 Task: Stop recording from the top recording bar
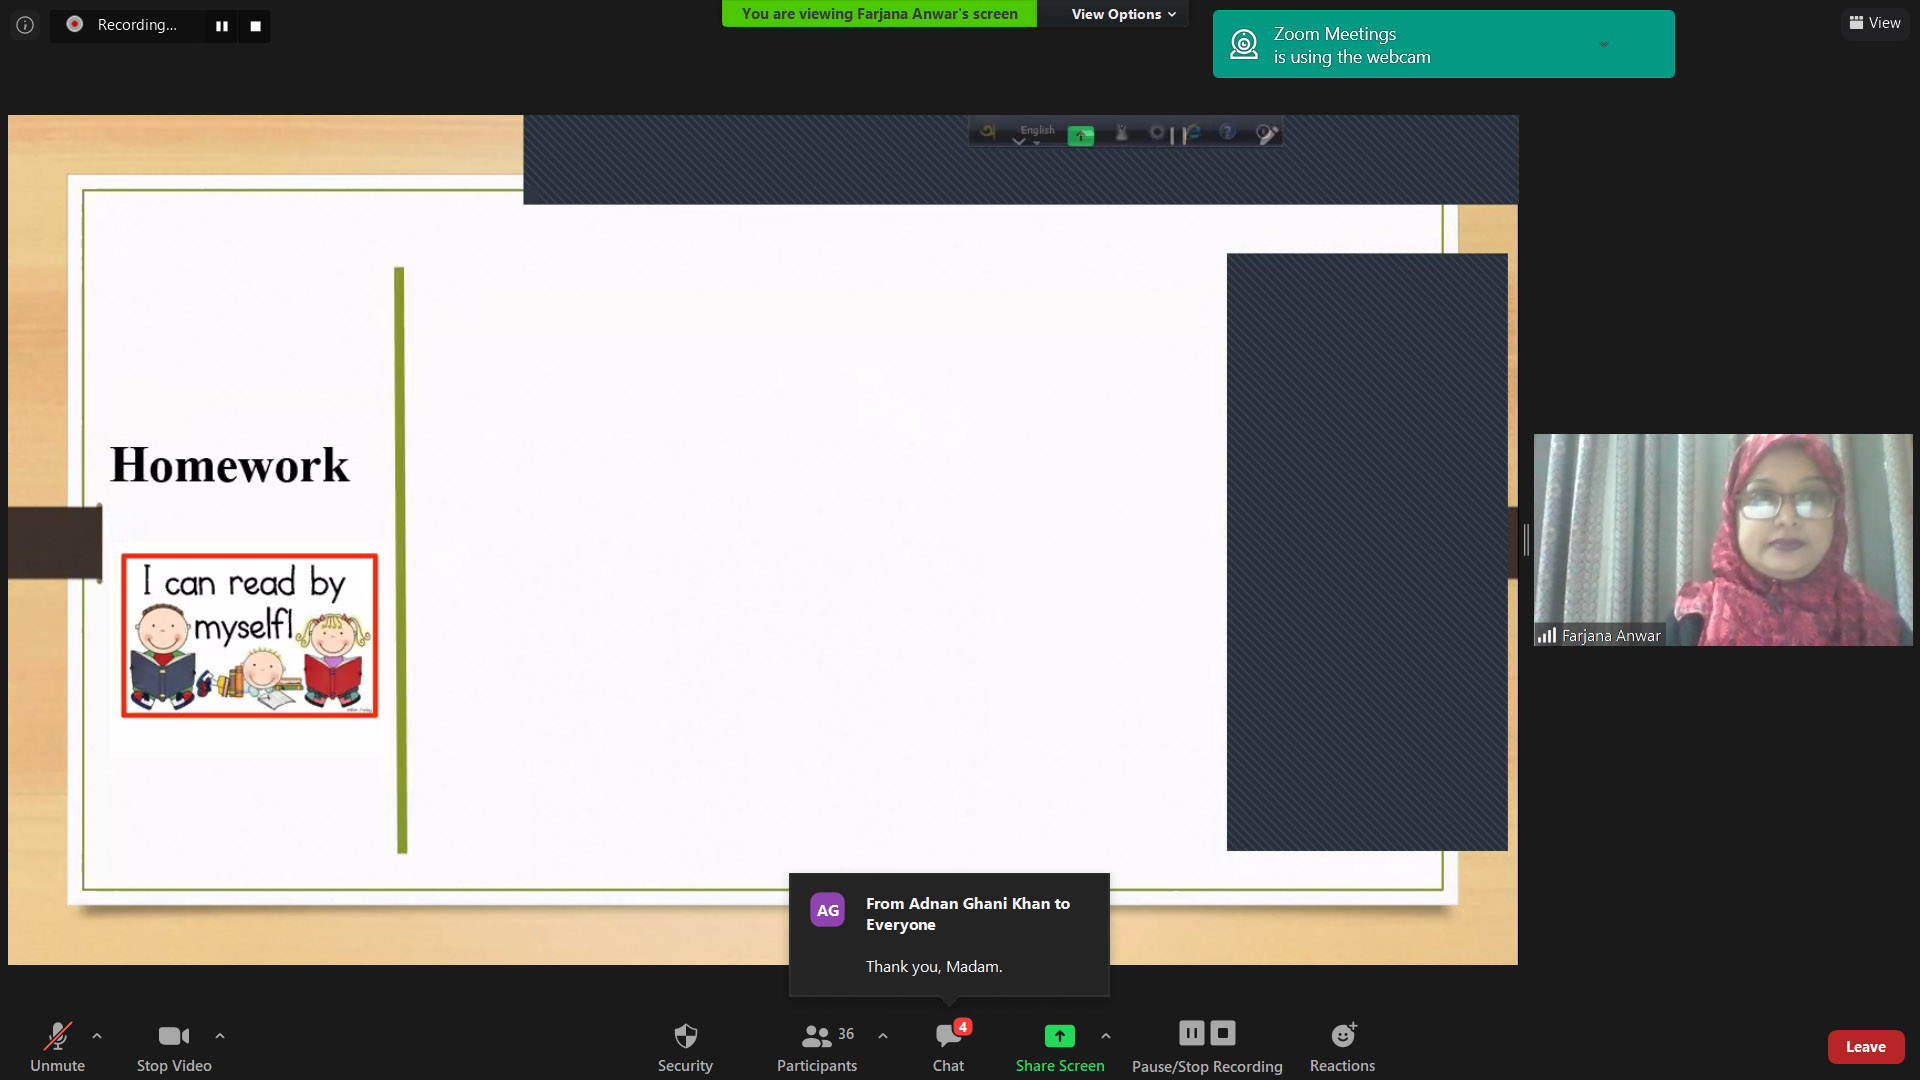[x=256, y=26]
